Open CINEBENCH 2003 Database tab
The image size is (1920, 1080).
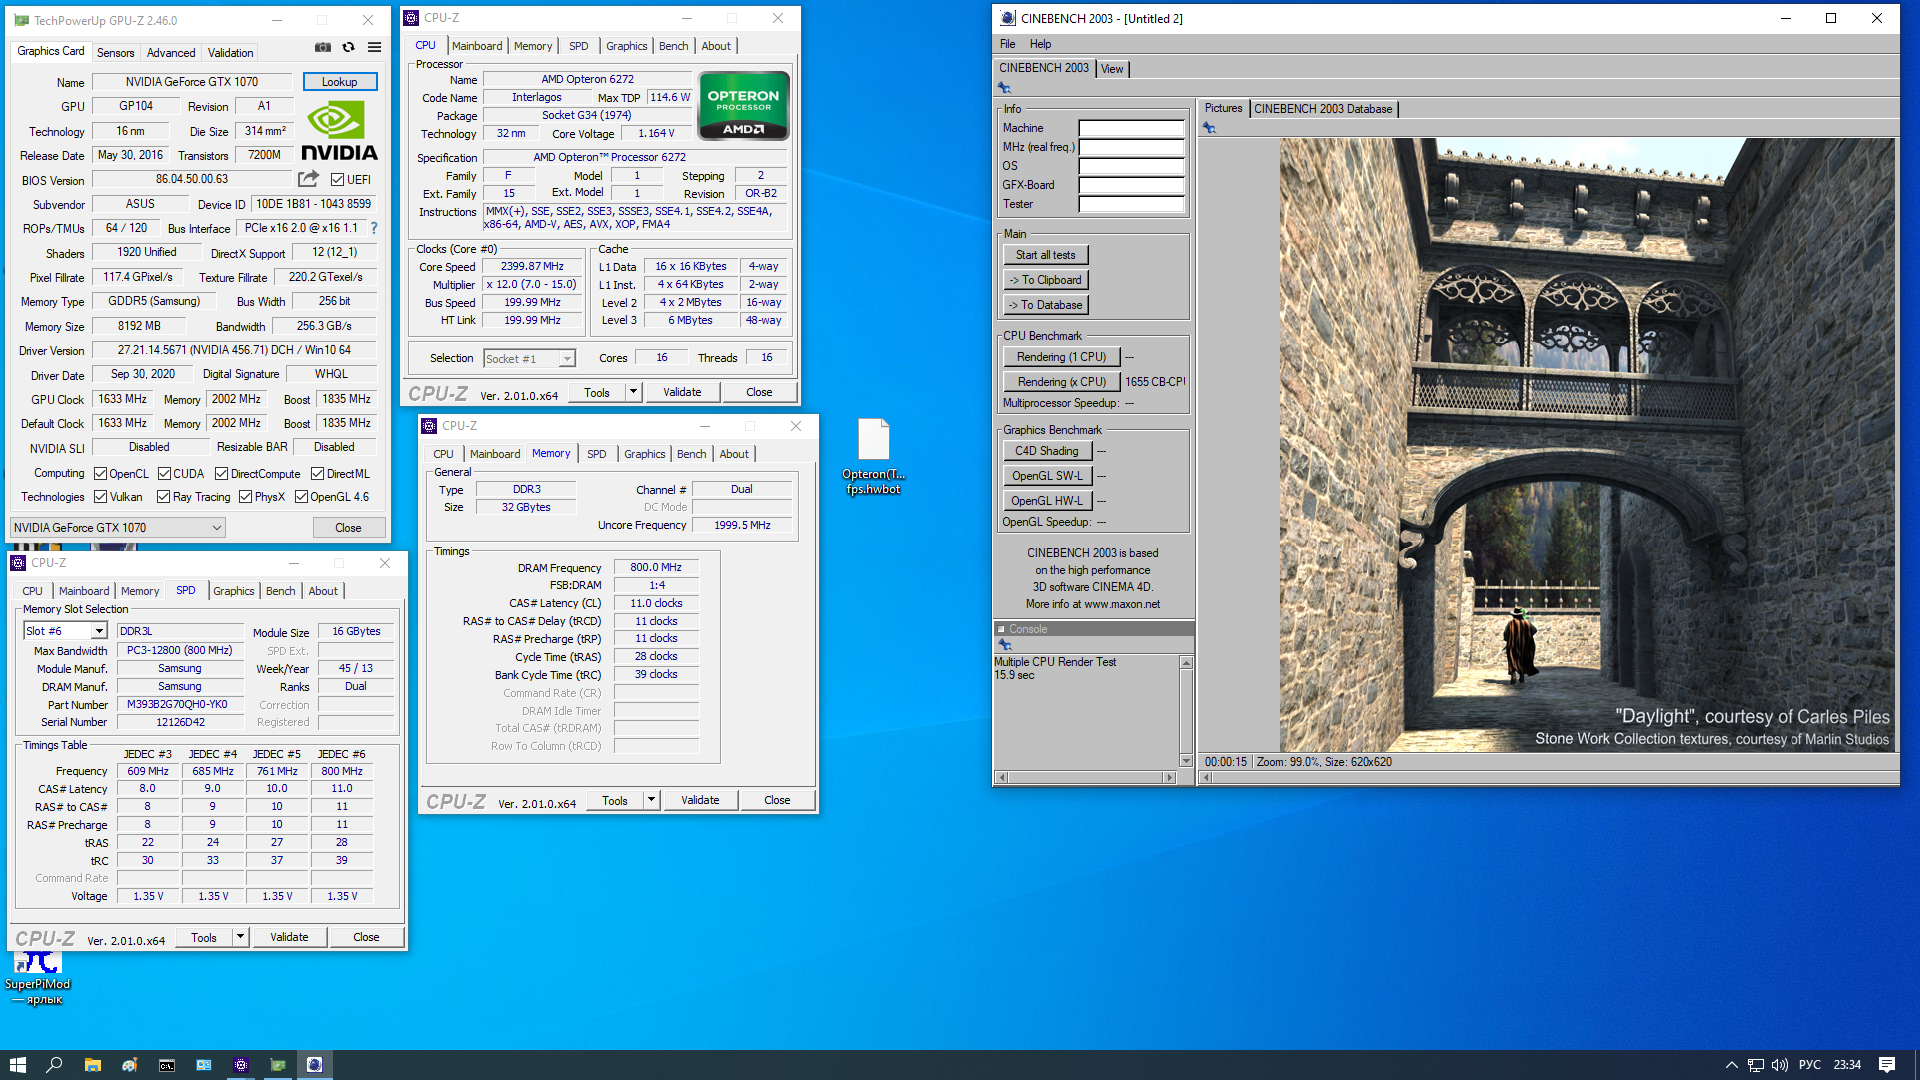[1322, 109]
